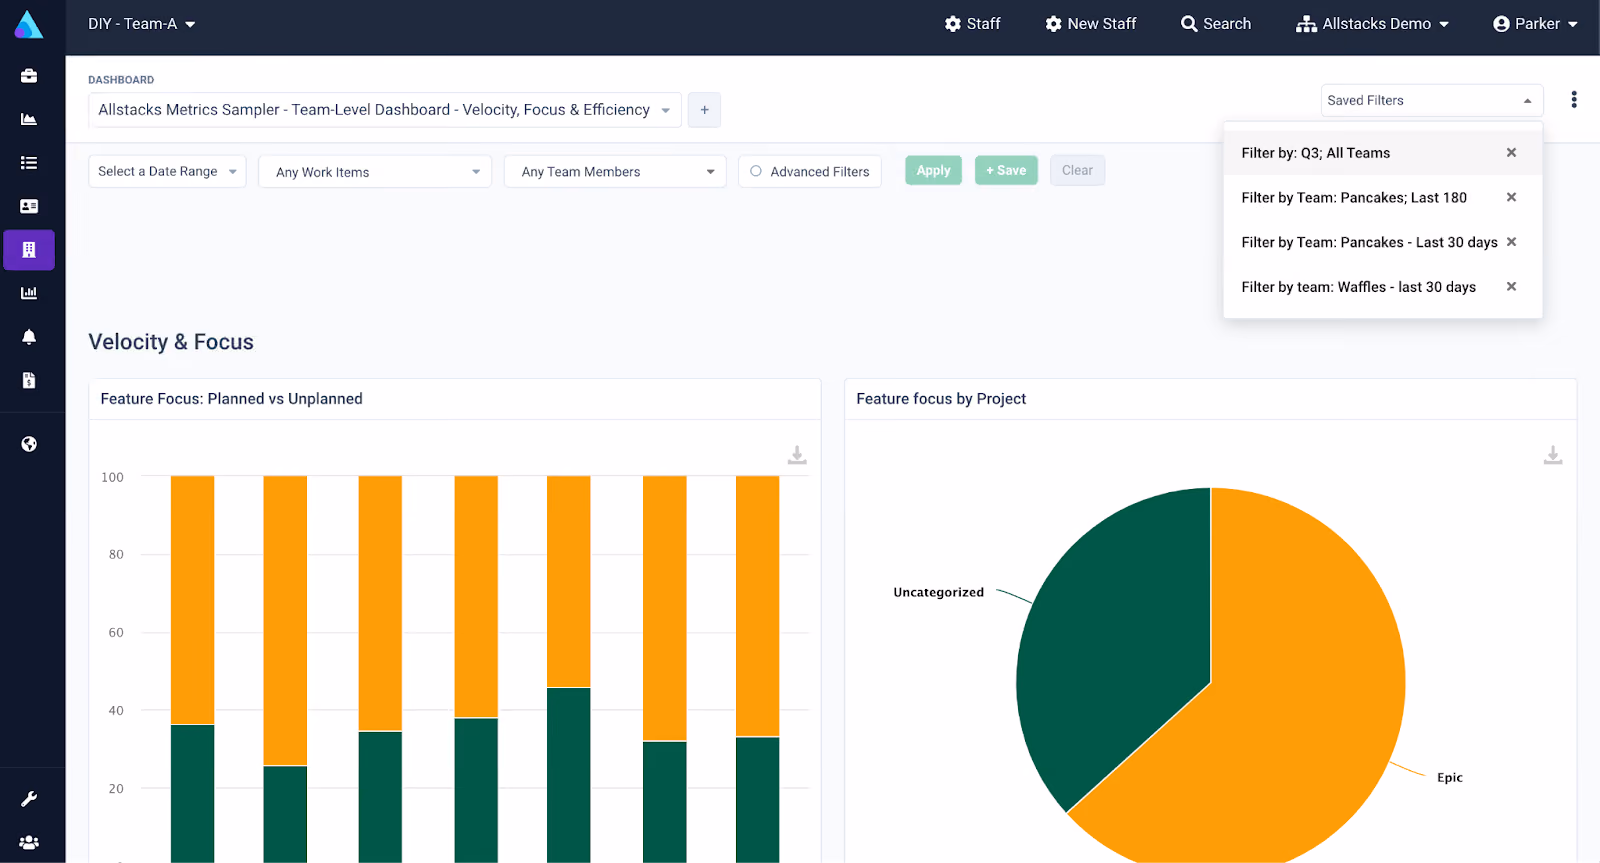Click the + Save filter button
Screen dimensions: 1600x863
tap(1006, 170)
